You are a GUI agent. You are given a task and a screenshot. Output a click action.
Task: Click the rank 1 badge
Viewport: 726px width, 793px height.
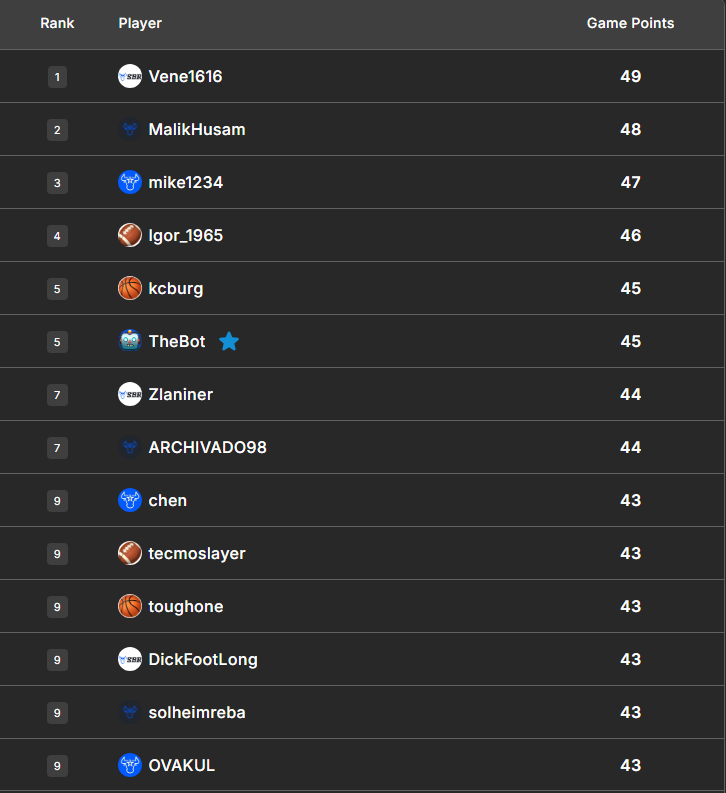[x=57, y=76]
